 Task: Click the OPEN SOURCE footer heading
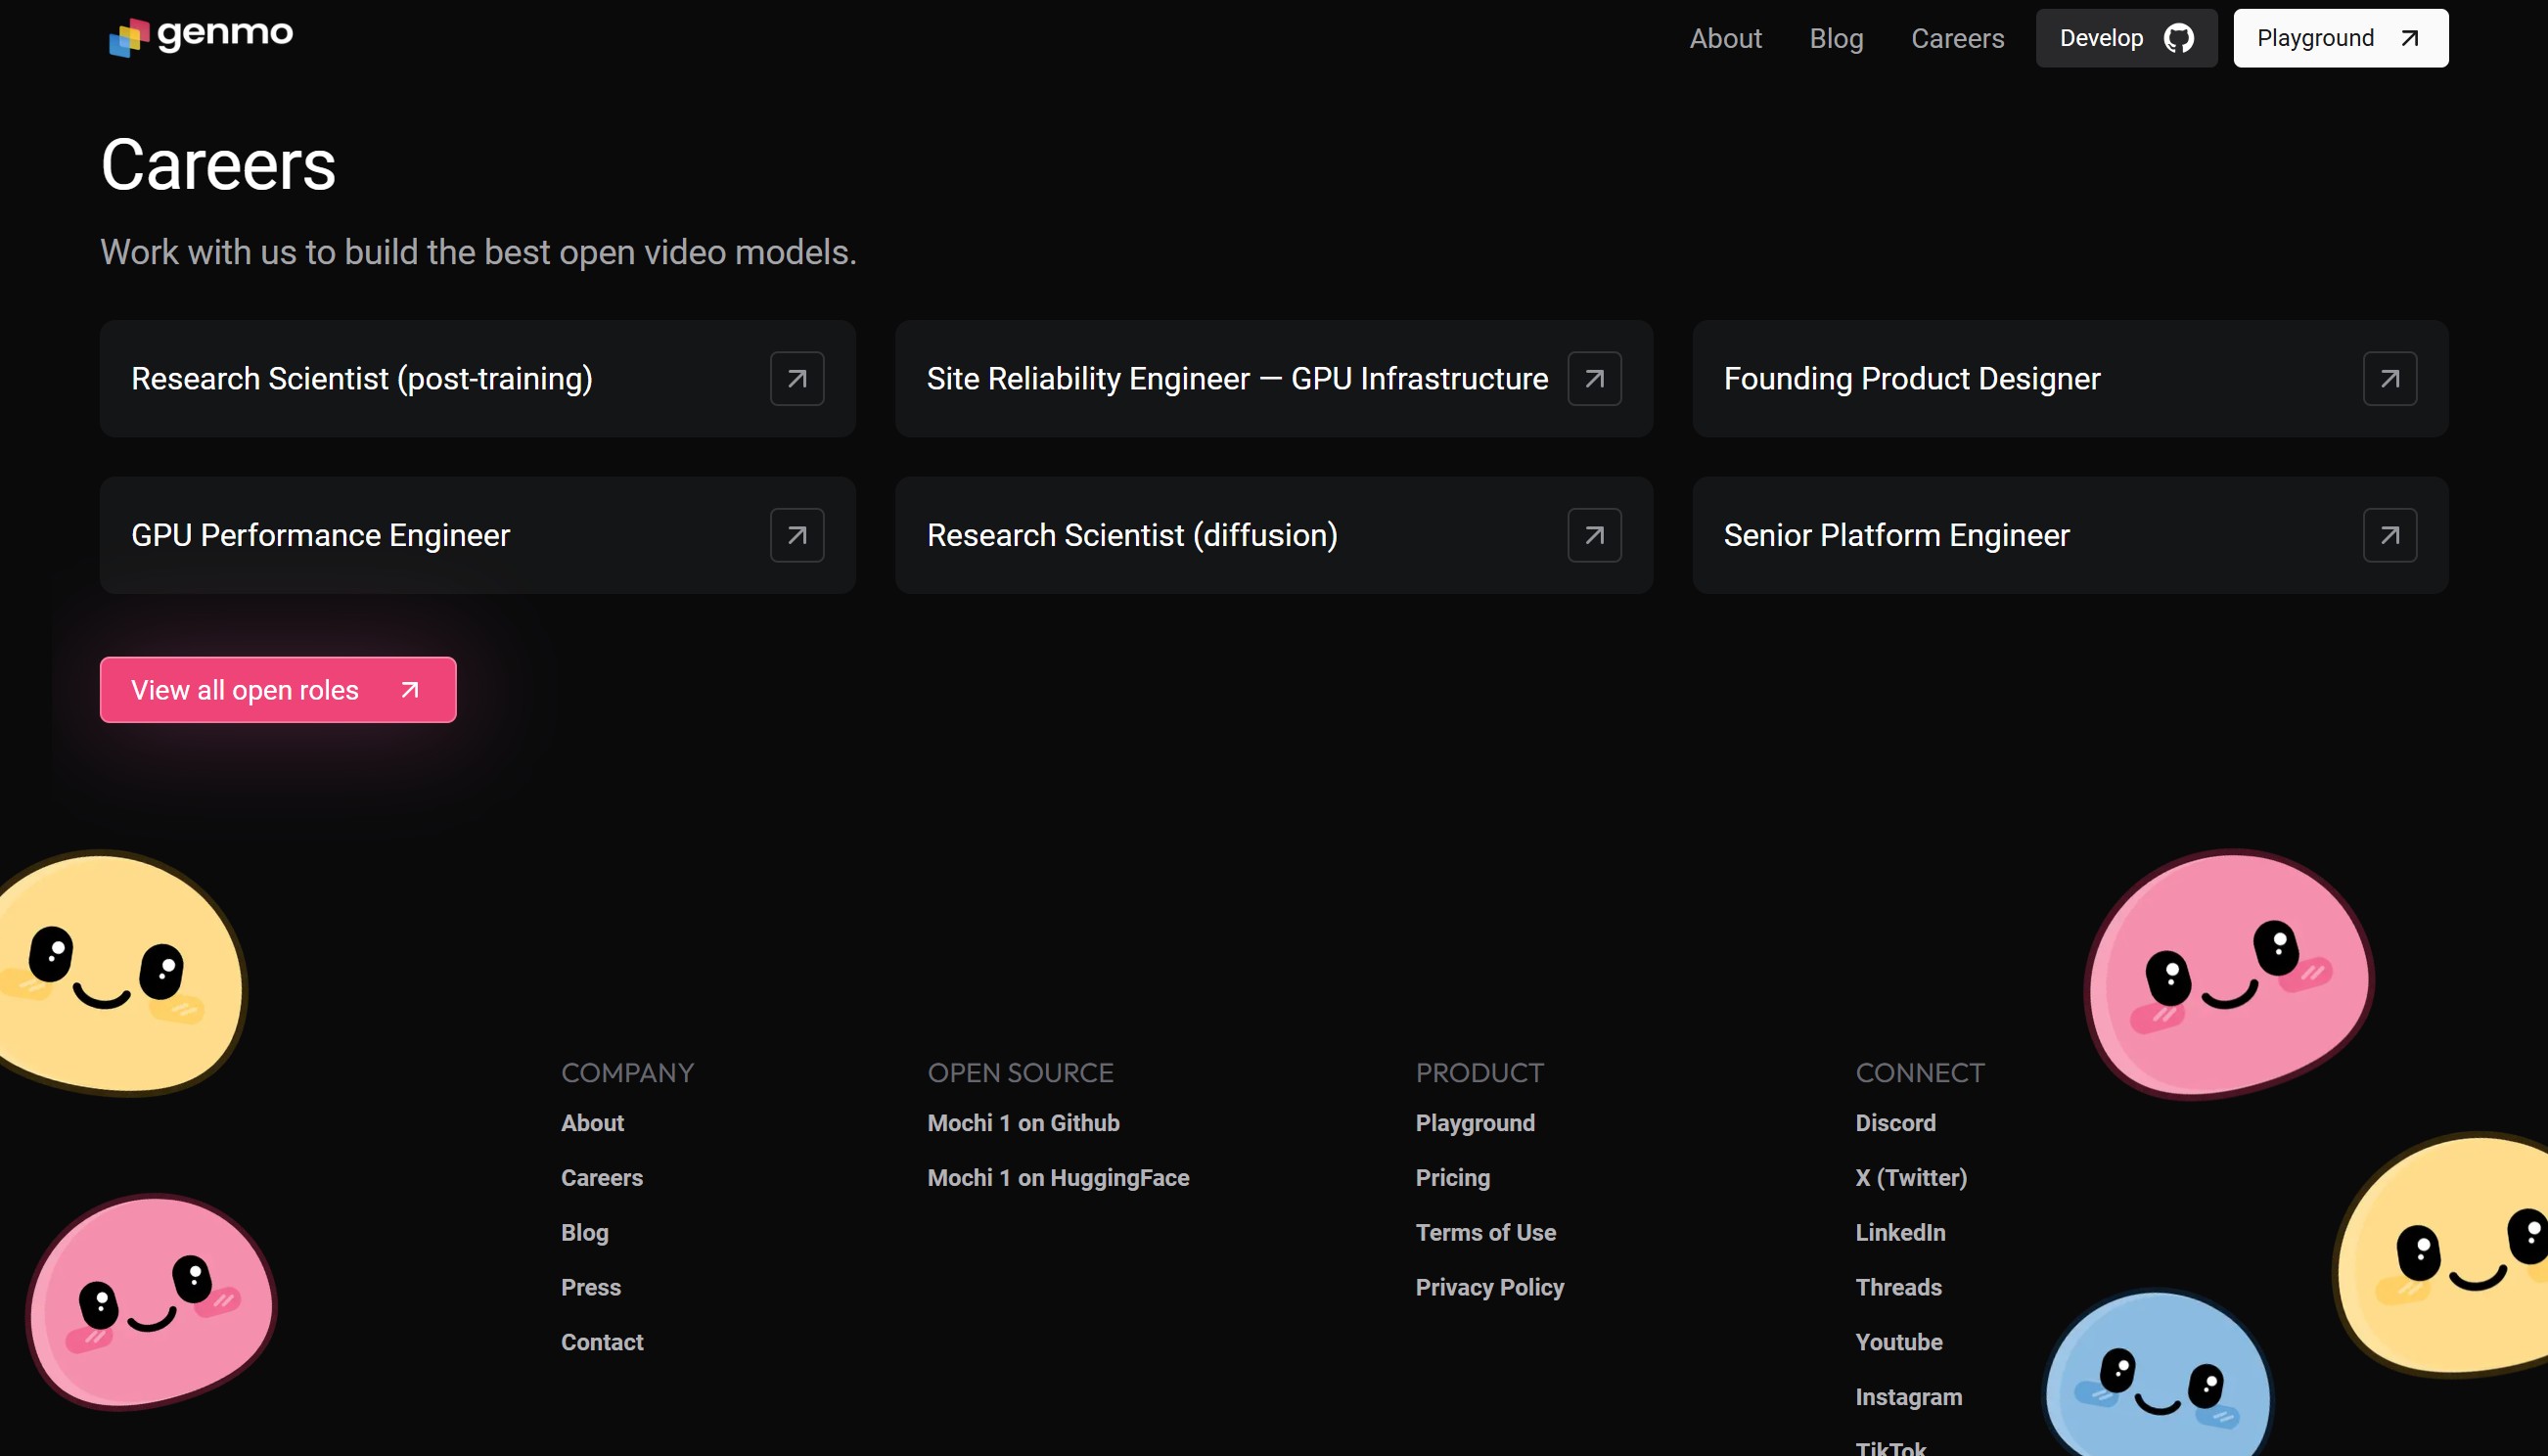click(x=1020, y=1072)
